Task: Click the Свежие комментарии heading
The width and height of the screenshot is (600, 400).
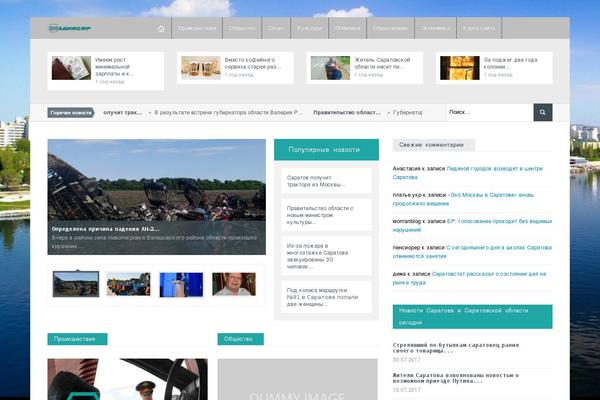Action: click(434, 145)
